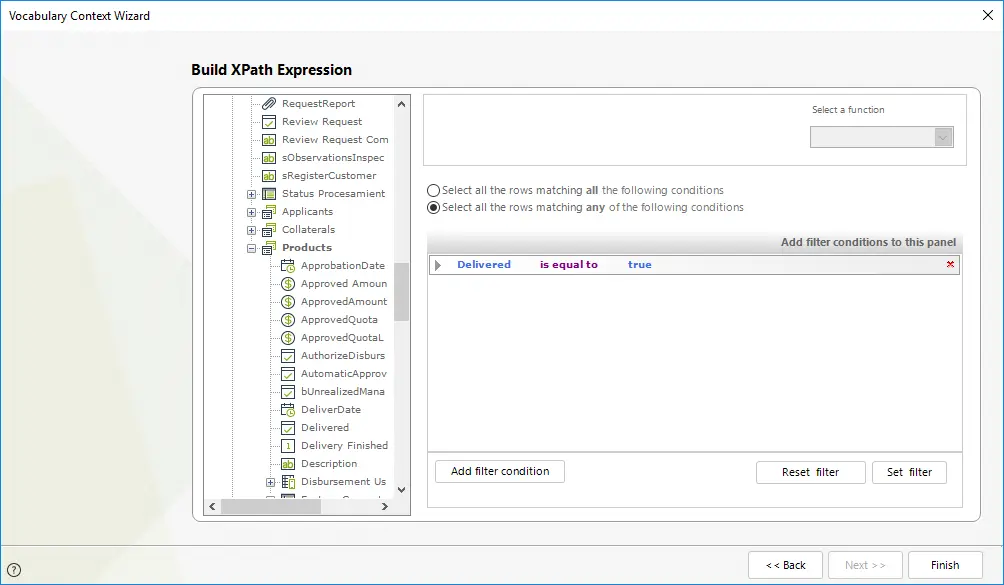Select matching any conditions radio option

(x=433, y=207)
